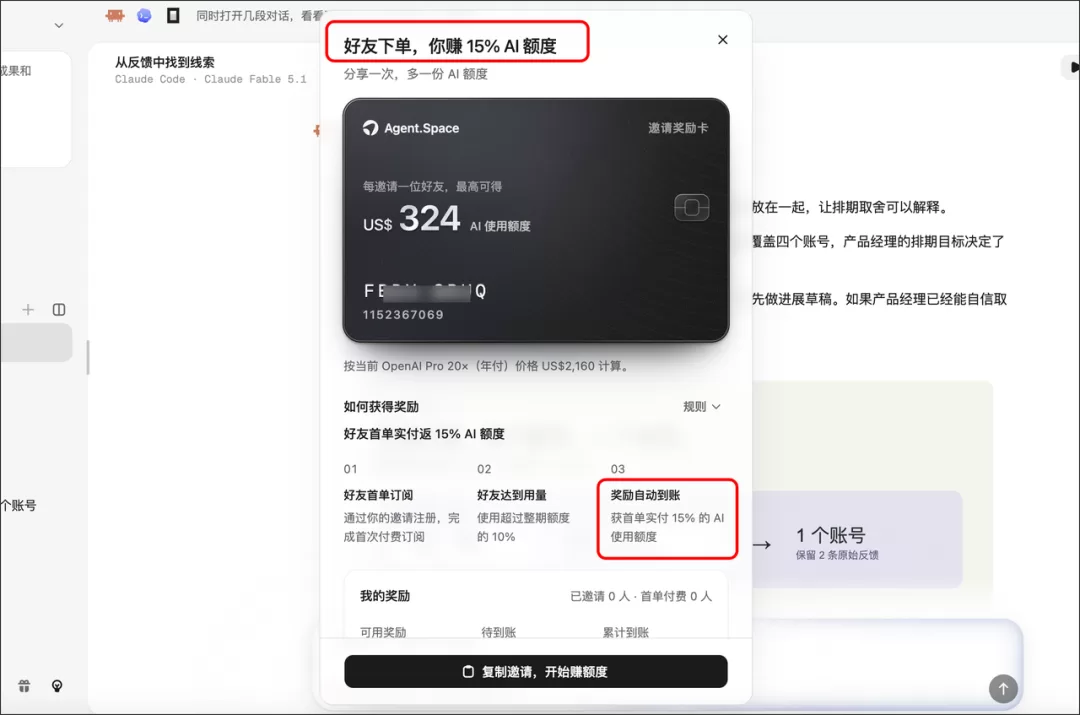Click the OpenAI Pro 20× price note

488,366
